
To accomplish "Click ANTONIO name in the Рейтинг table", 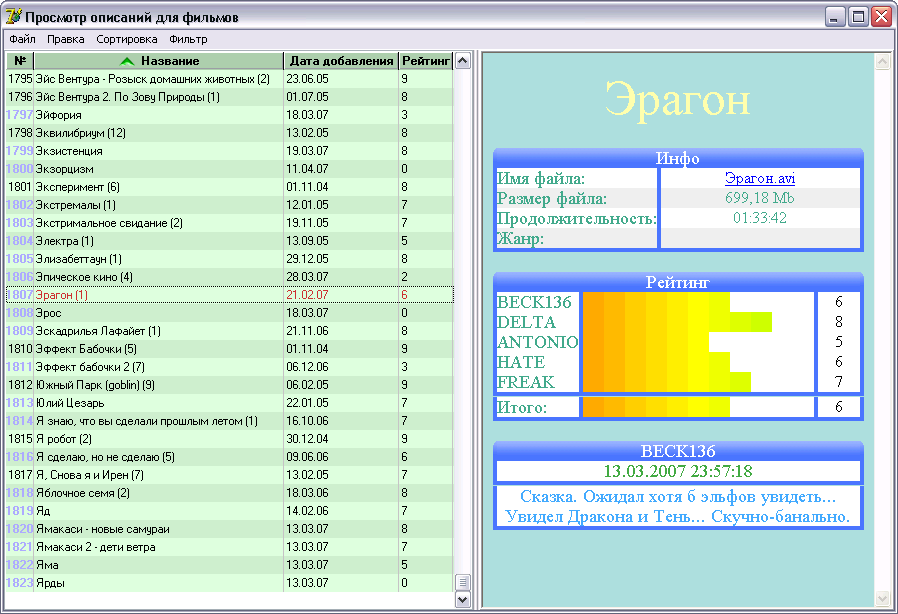I will click(x=537, y=342).
